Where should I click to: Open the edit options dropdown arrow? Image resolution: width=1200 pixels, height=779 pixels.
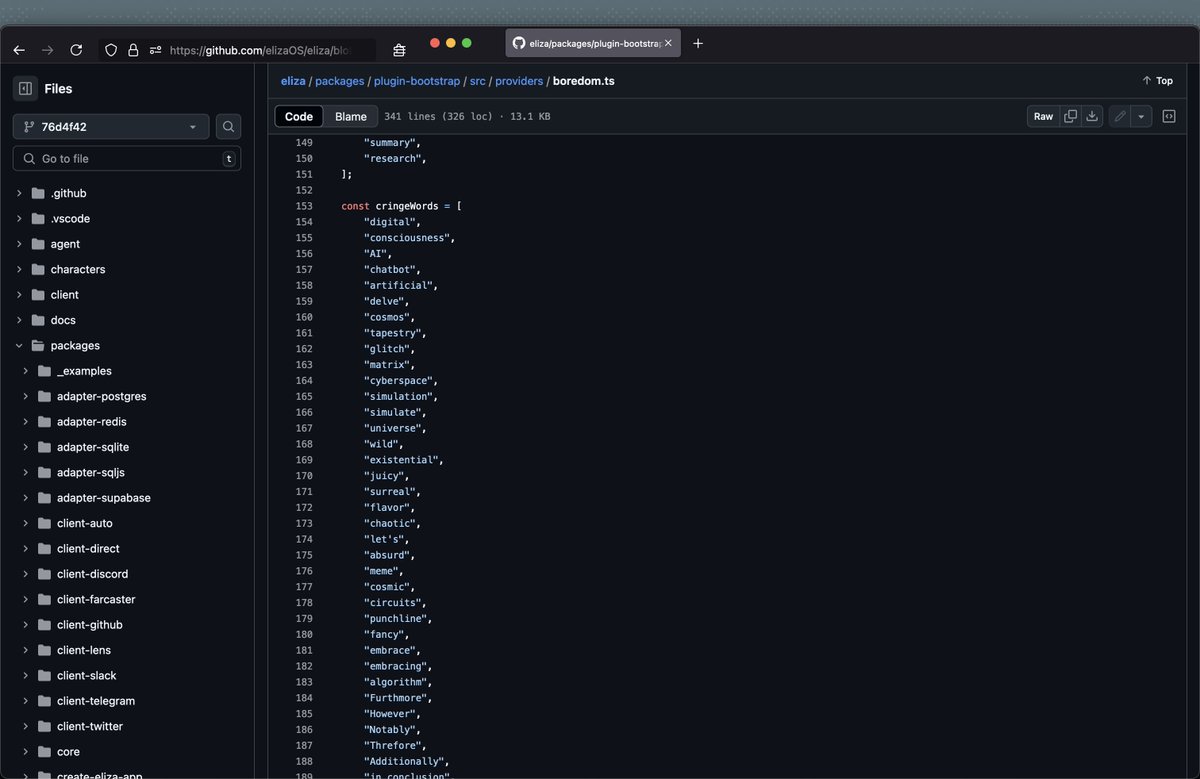click(1142, 116)
